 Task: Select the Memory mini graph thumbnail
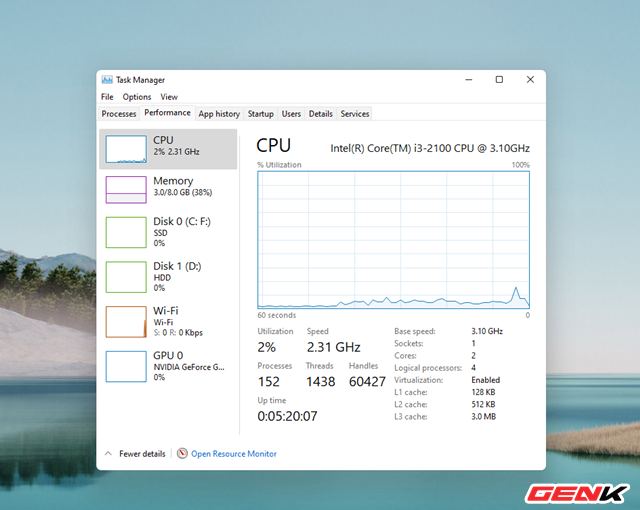point(126,190)
